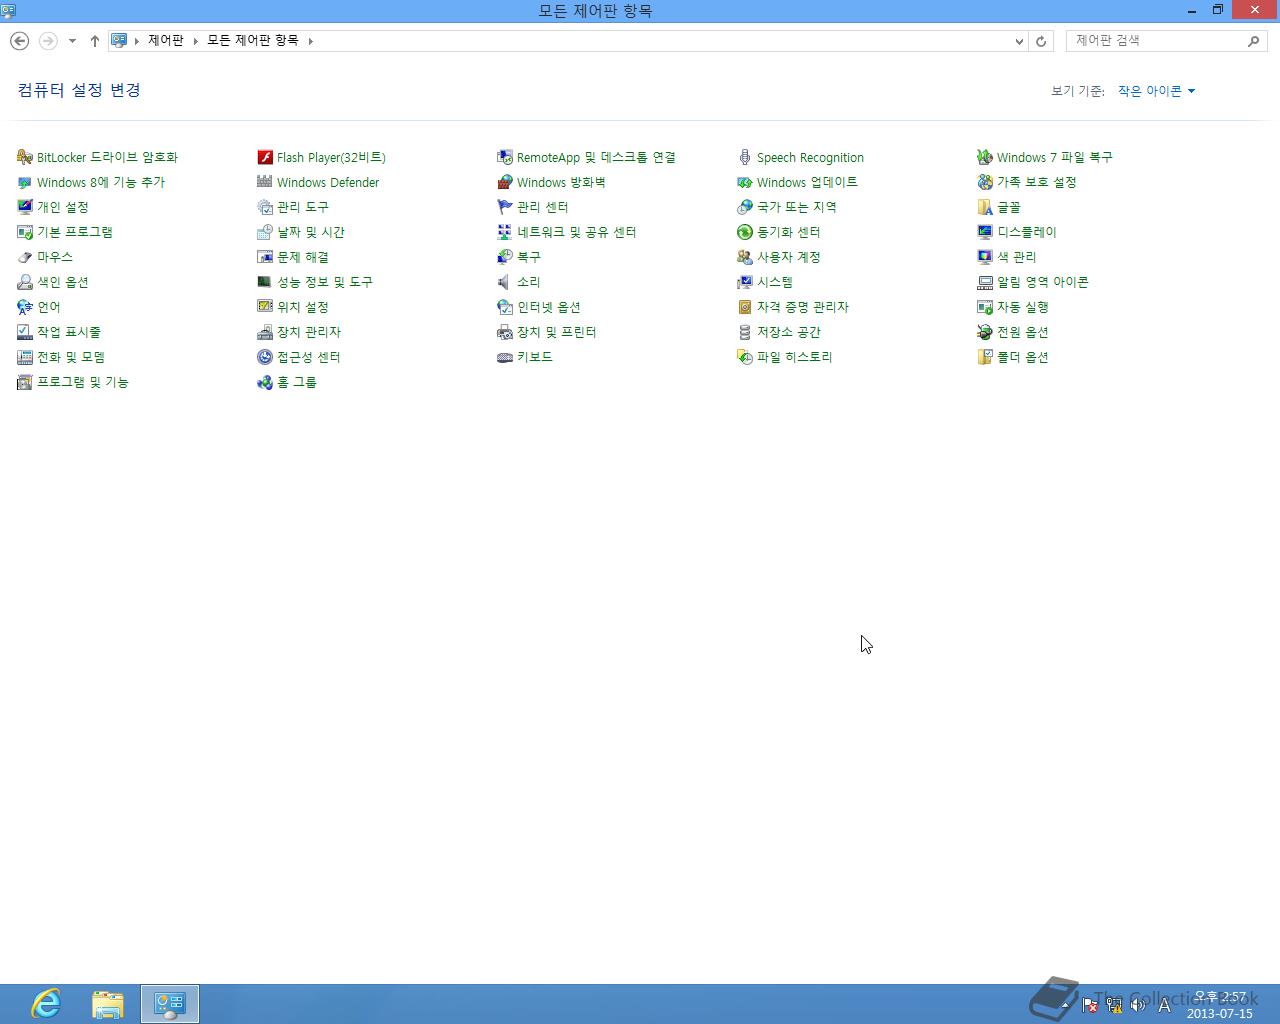Open the 작업 표시줄 link
The image size is (1280, 1024).
[x=69, y=332]
